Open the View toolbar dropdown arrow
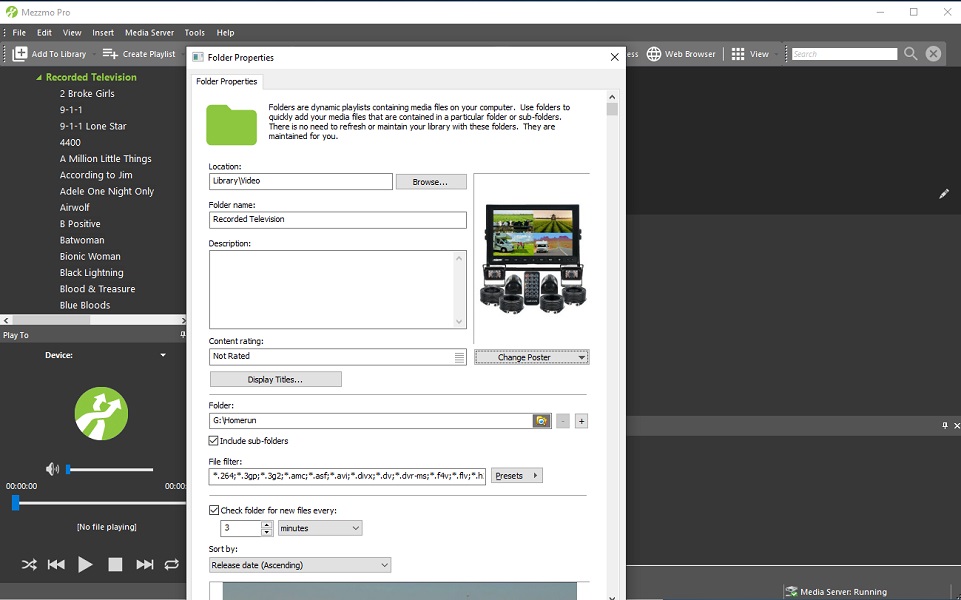Image resolution: width=961 pixels, height=600 pixels. pyautogui.click(x=776, y=54)
